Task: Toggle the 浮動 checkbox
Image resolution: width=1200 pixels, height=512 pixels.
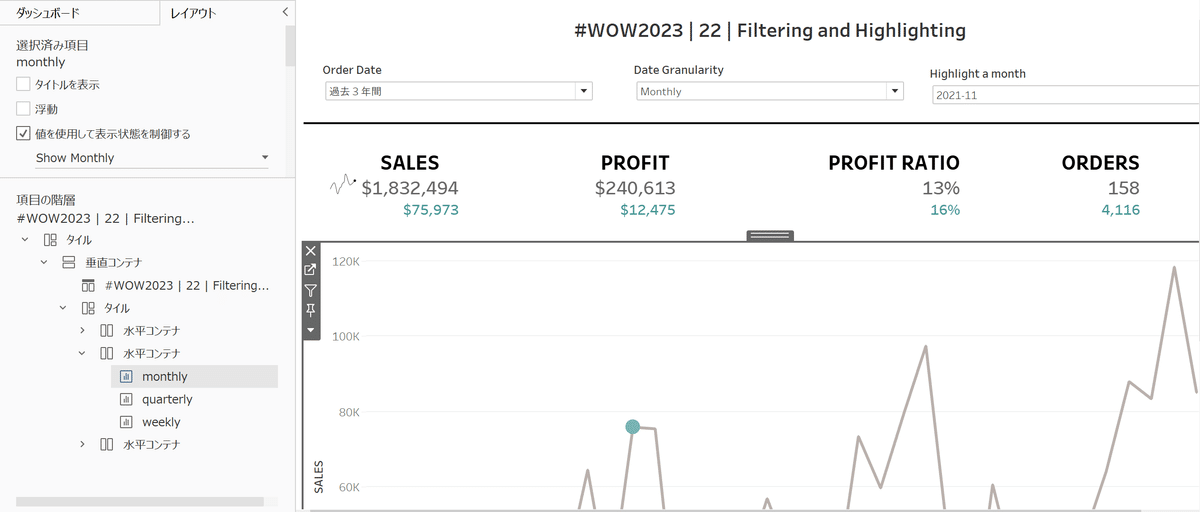Action: point(23,109)
